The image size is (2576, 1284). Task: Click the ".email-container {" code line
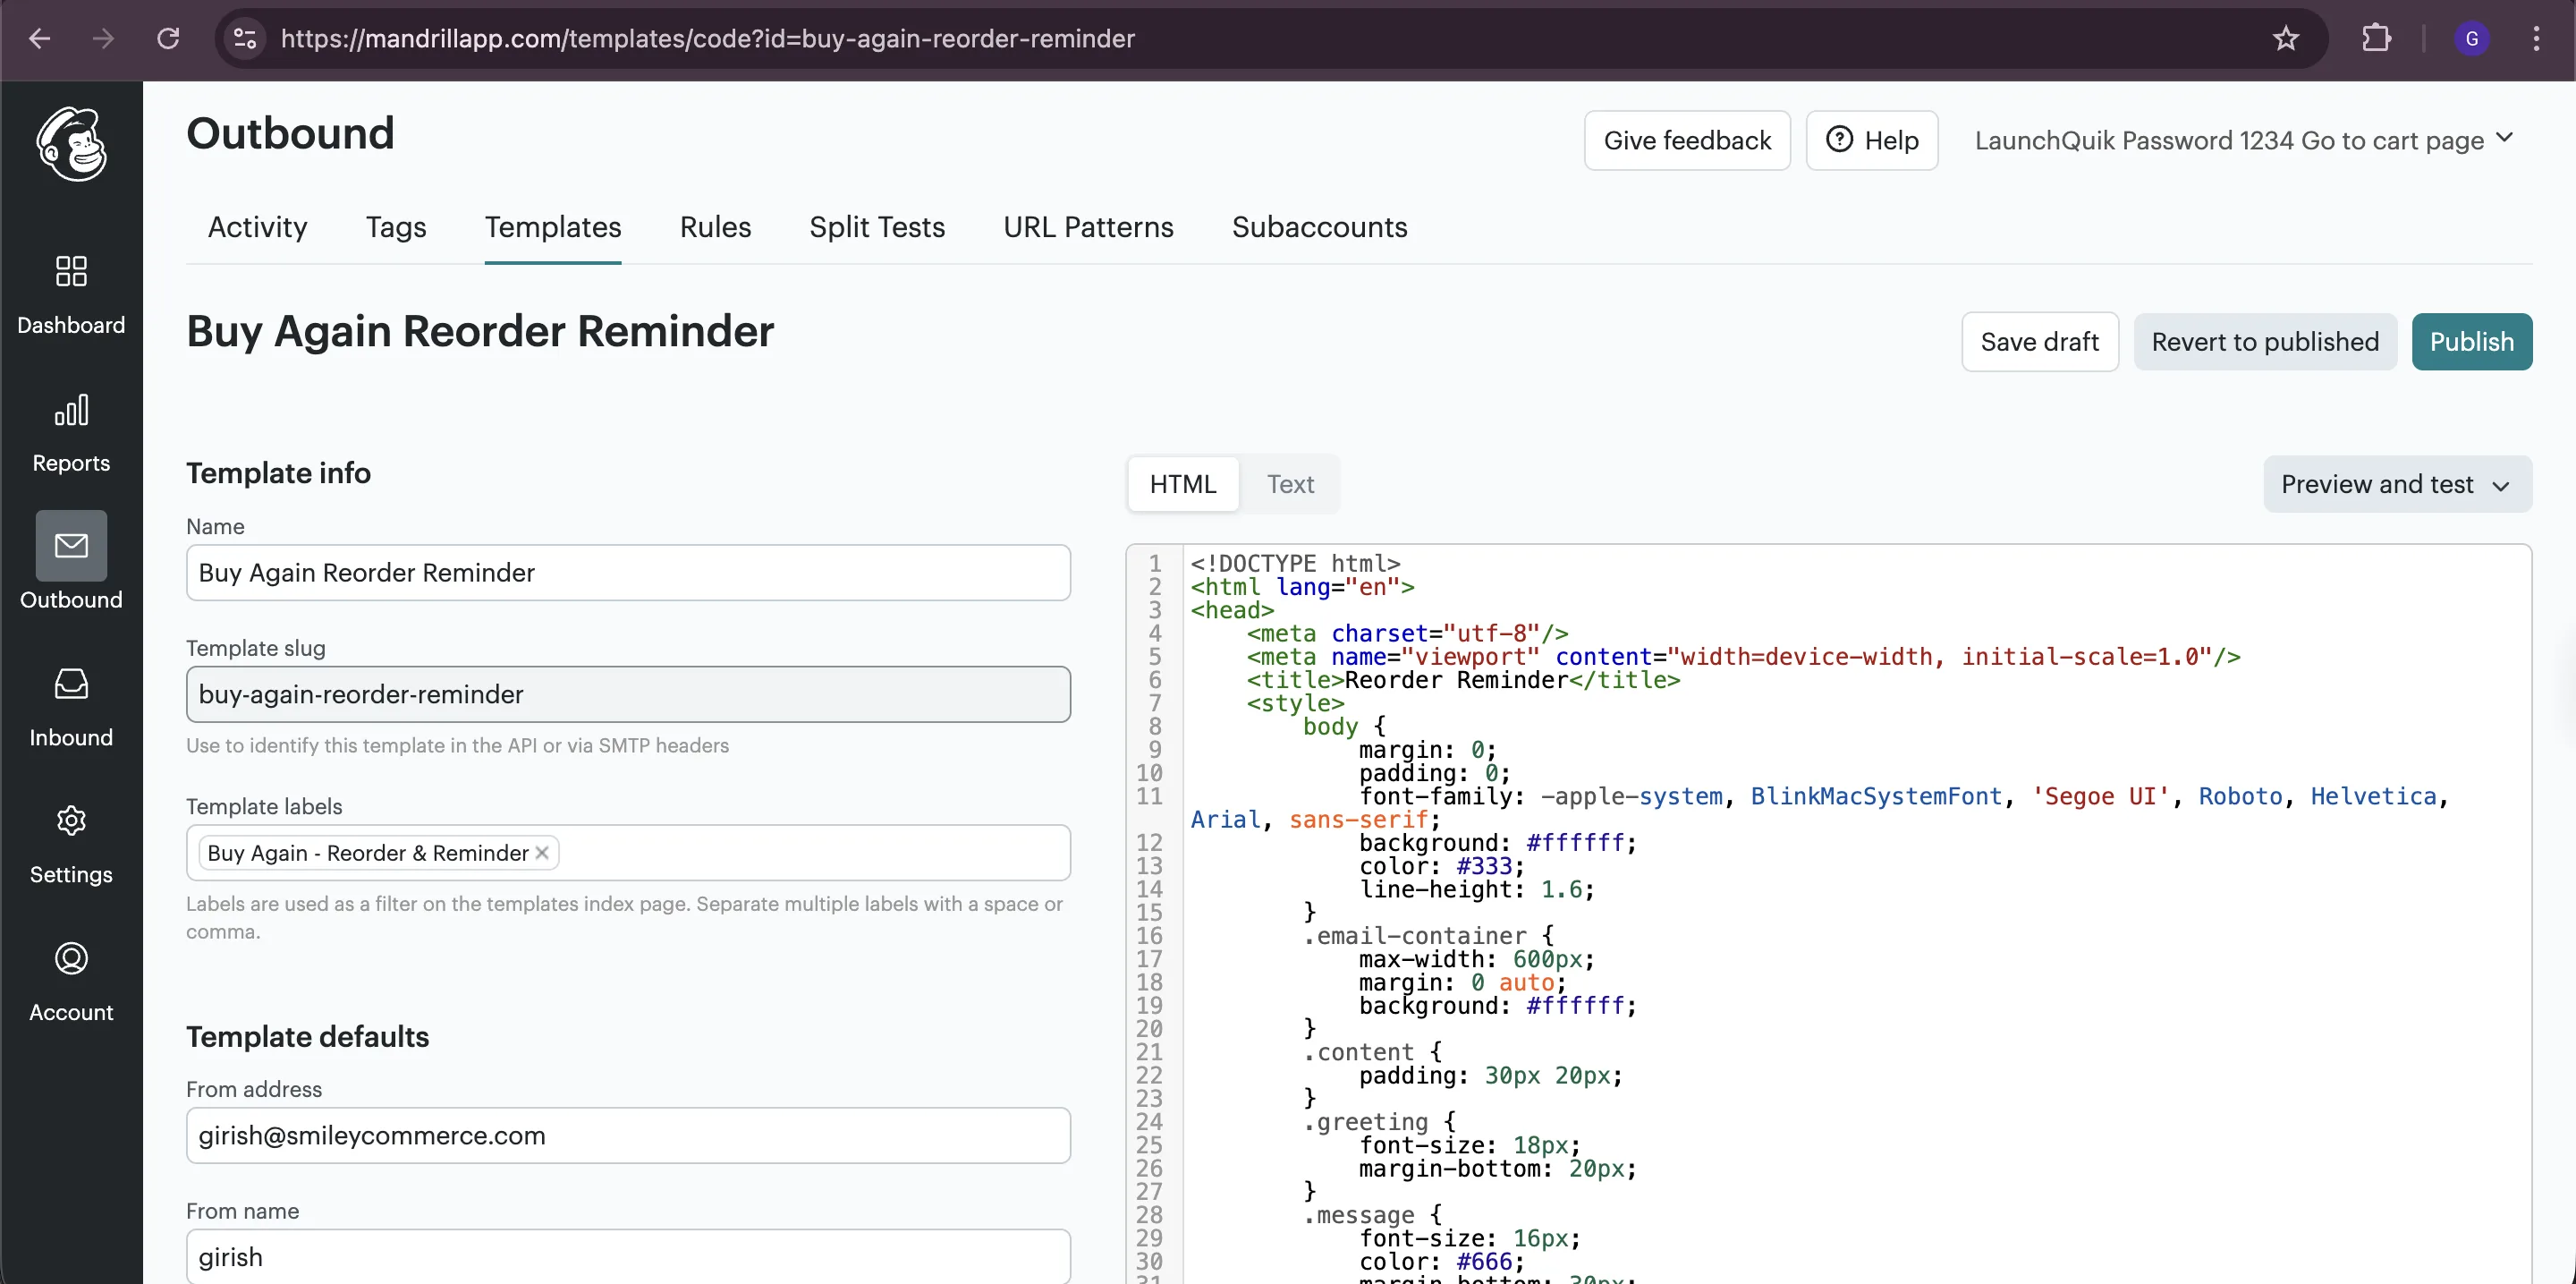click(x=1428, y=937)
